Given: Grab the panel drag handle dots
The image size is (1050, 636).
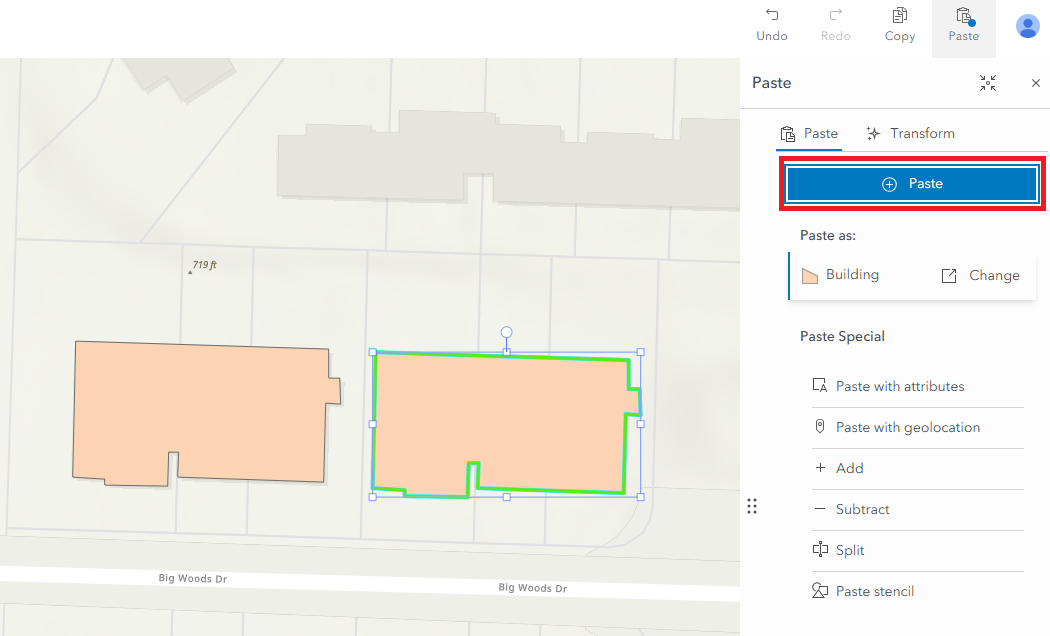Looking at the screenshot, I should point(752,506).
